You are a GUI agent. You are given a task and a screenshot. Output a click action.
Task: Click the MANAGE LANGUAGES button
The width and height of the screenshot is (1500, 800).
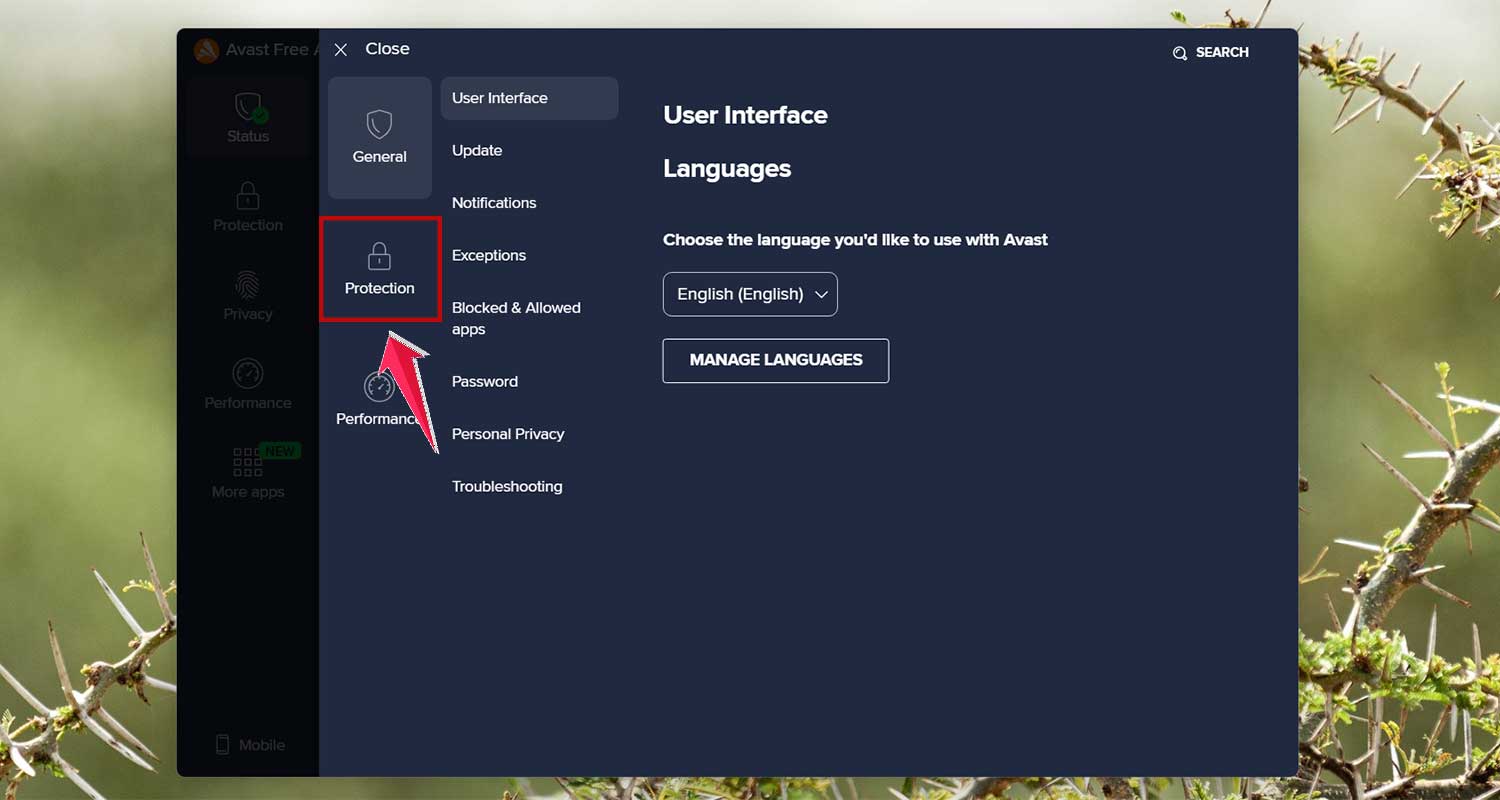(775, 360)
